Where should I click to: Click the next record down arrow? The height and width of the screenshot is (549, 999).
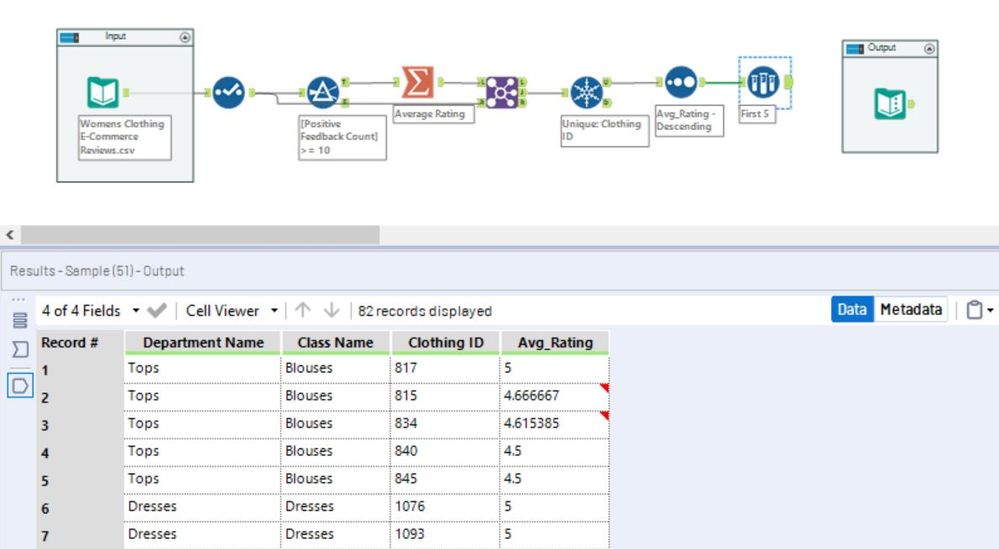click(x=333, y=311)
